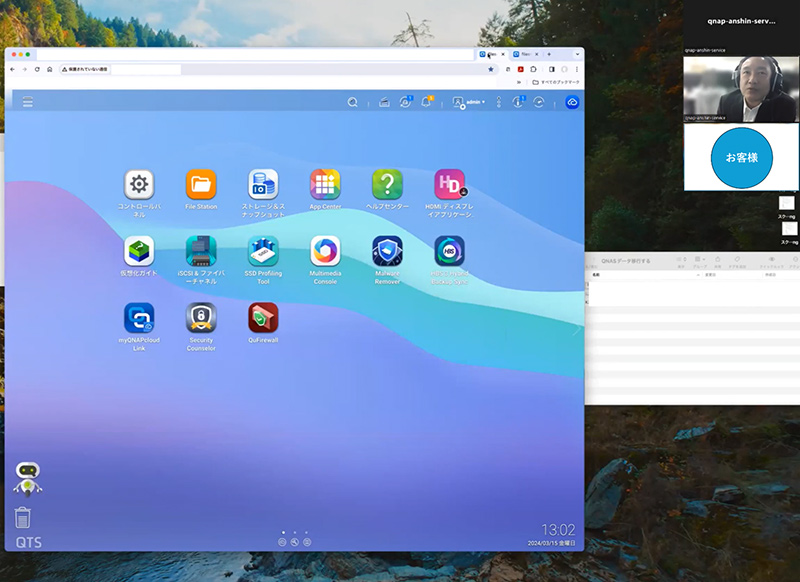Click the お客様 participant tile
The height and width of the screenshot is (582, 800).
tap(741, 157)
